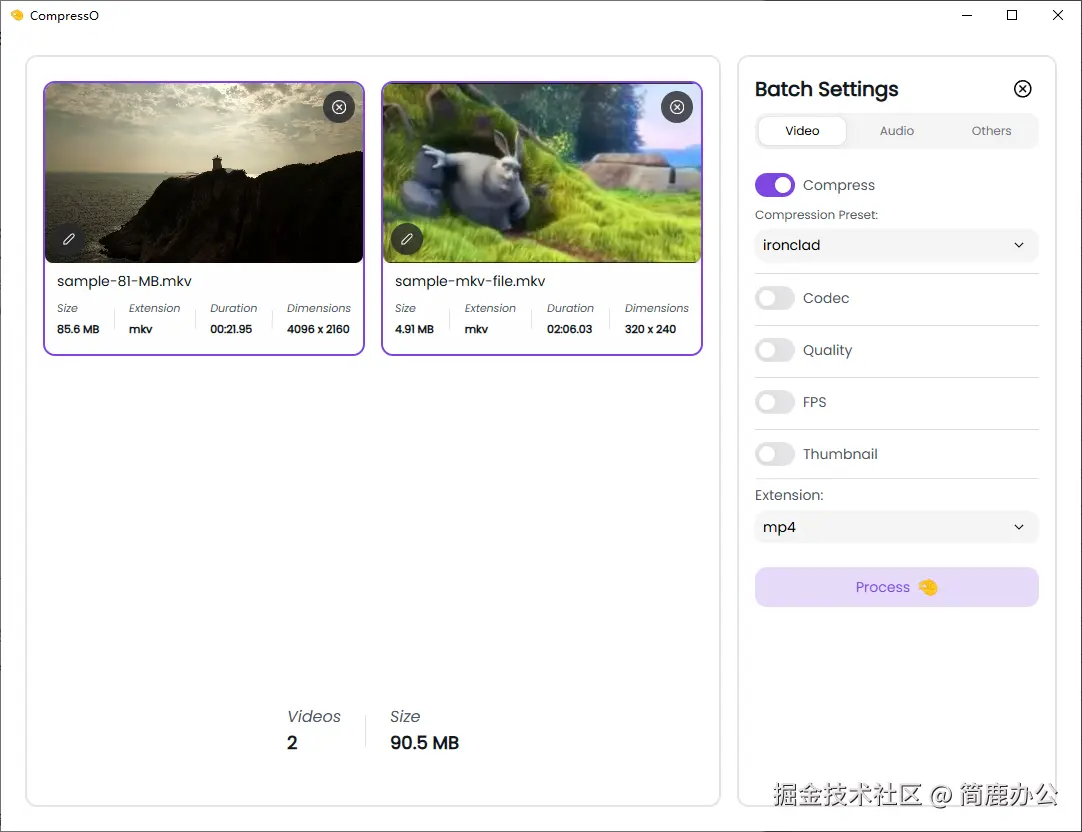The width and height of the screenshot is (1082, 832).
Task: Close the Batch Settings panel
Action: [x=1022, y=88]
